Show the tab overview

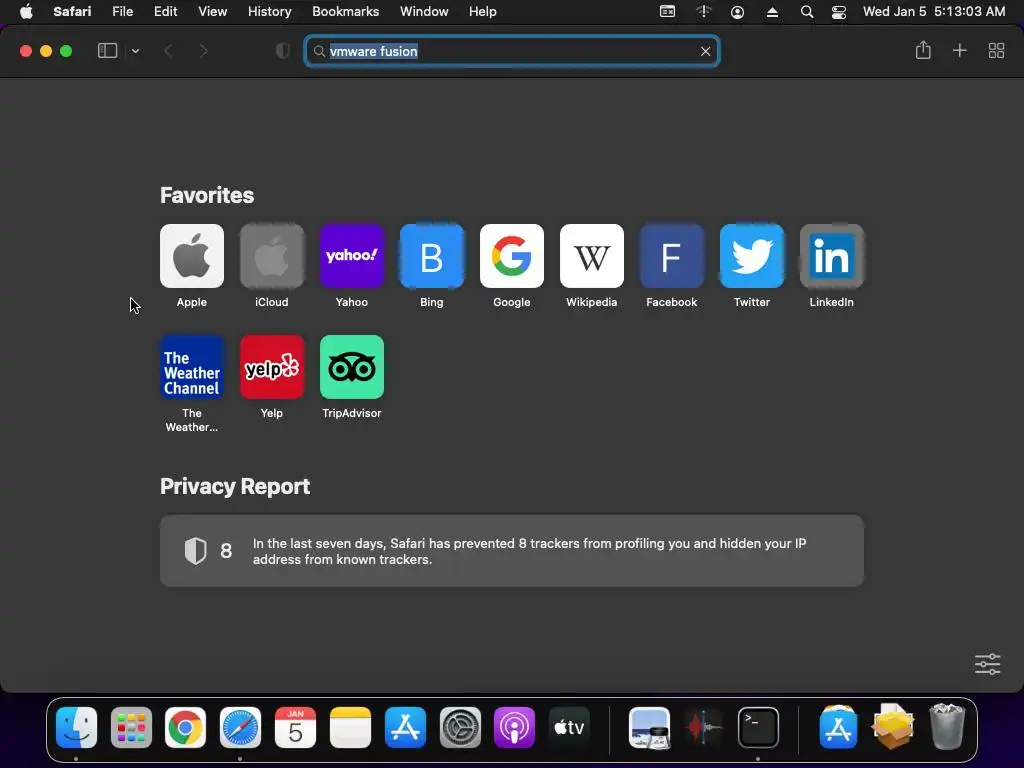pyautogui.click(x=996, y=50)
